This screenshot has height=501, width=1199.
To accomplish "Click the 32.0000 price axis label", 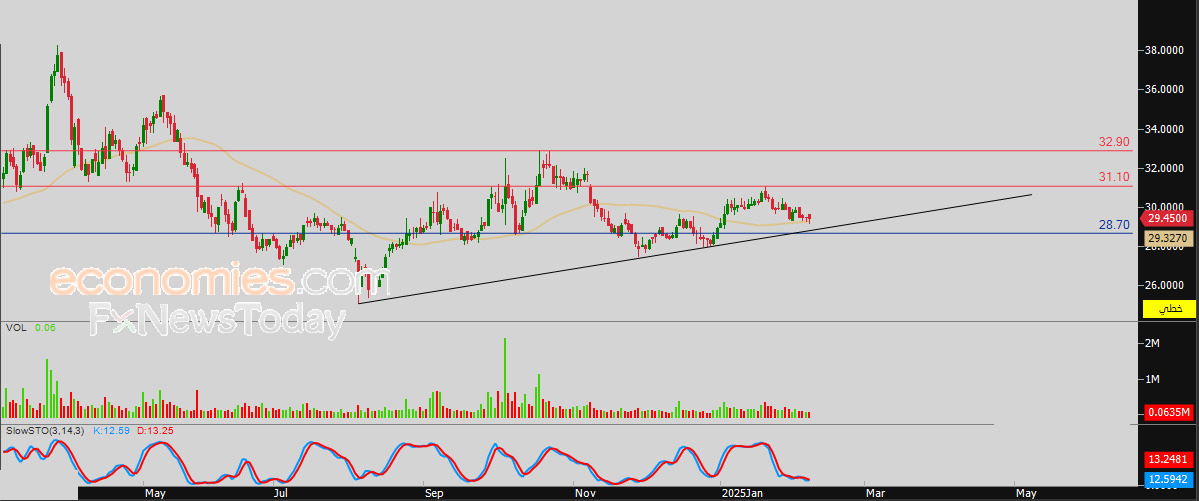I will tap(1165, 168).
